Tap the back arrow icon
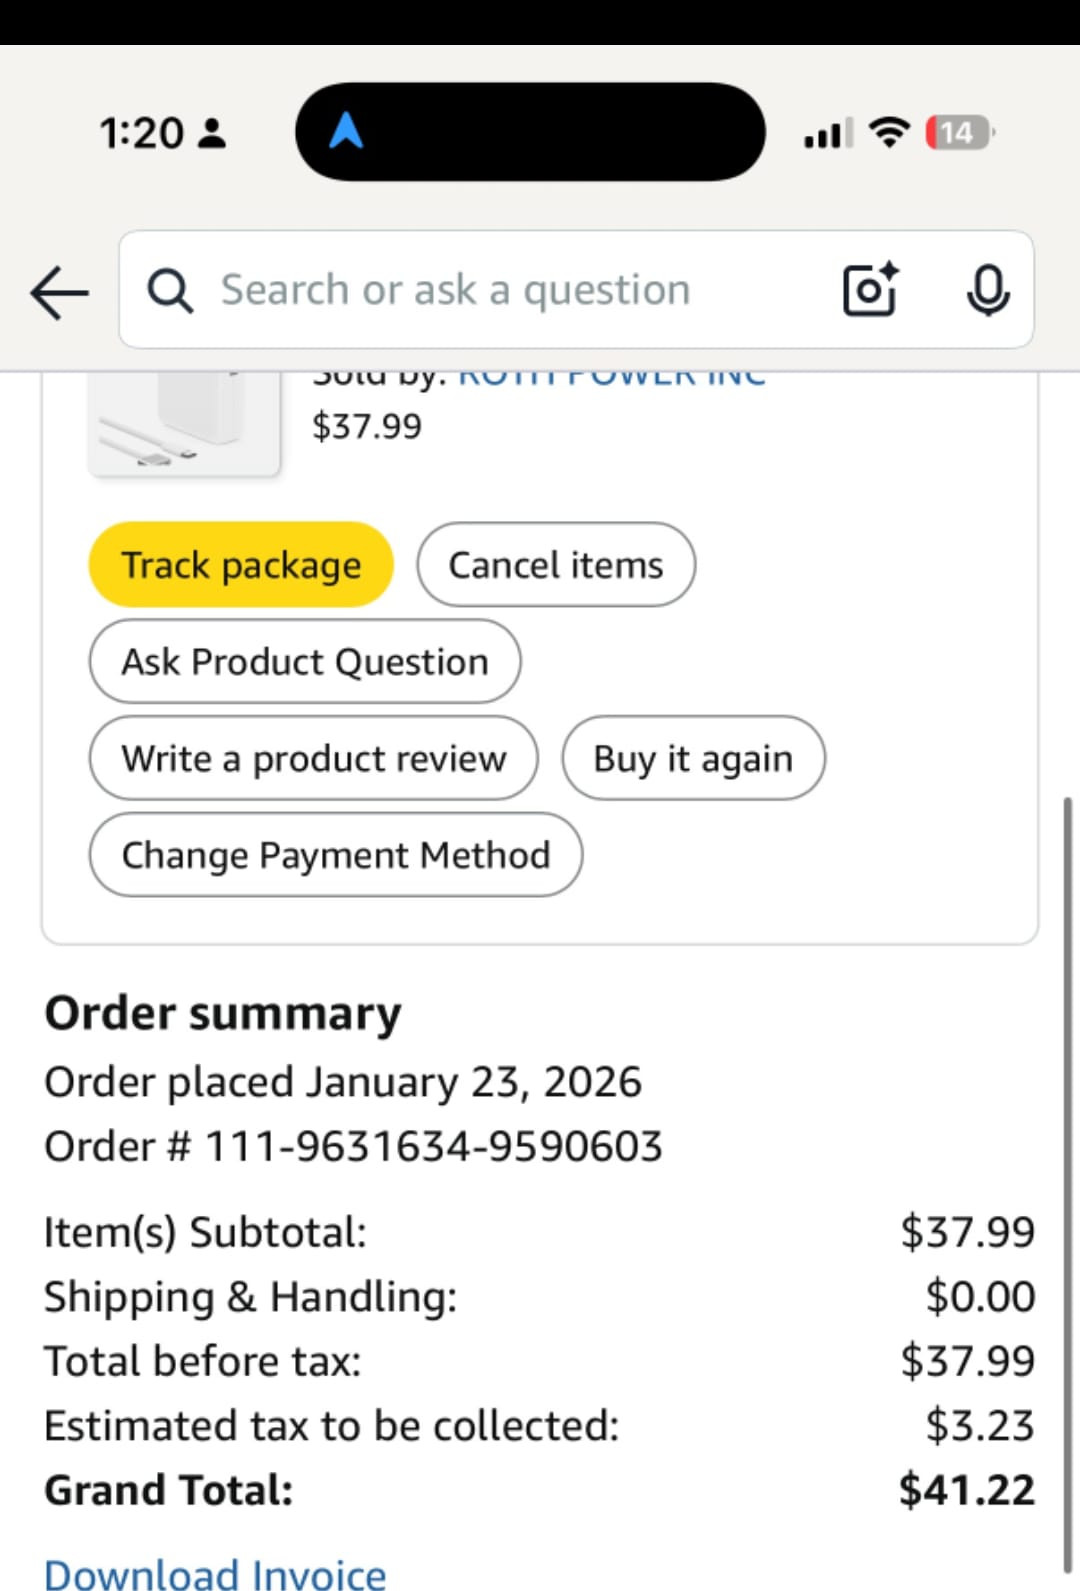Viewport: 1080px width, 1591px height. pos(60,292)
